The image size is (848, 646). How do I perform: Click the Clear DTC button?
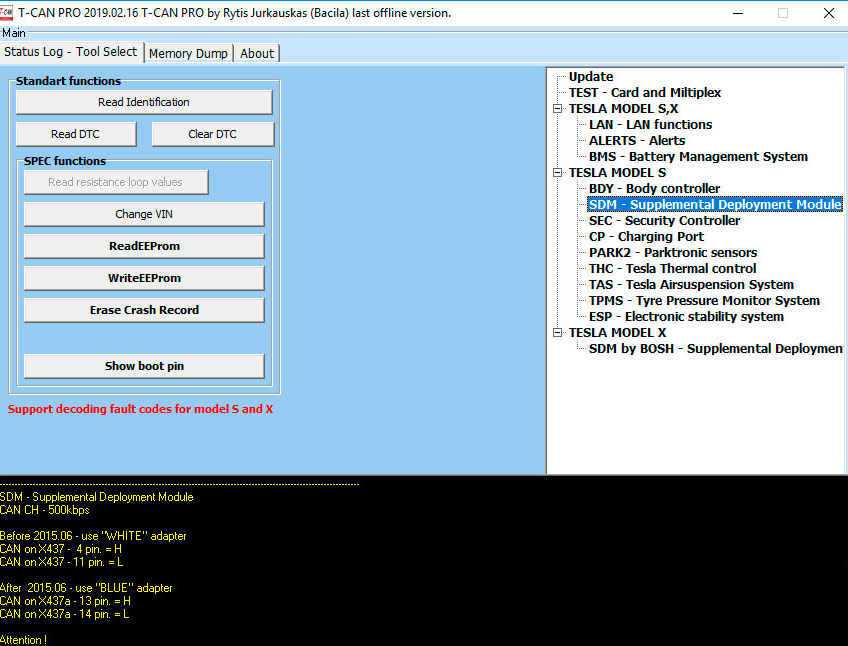(213, 134)
